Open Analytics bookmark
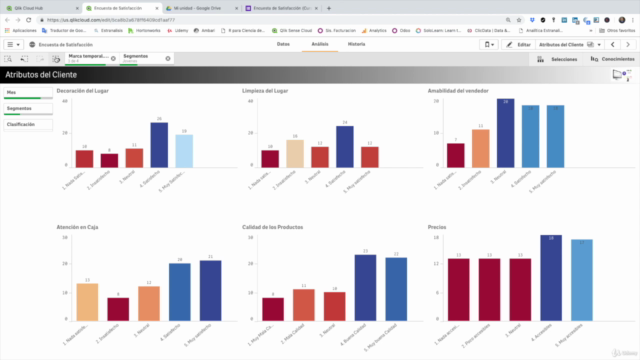The image size is (640, 360). tap(374, 31)
